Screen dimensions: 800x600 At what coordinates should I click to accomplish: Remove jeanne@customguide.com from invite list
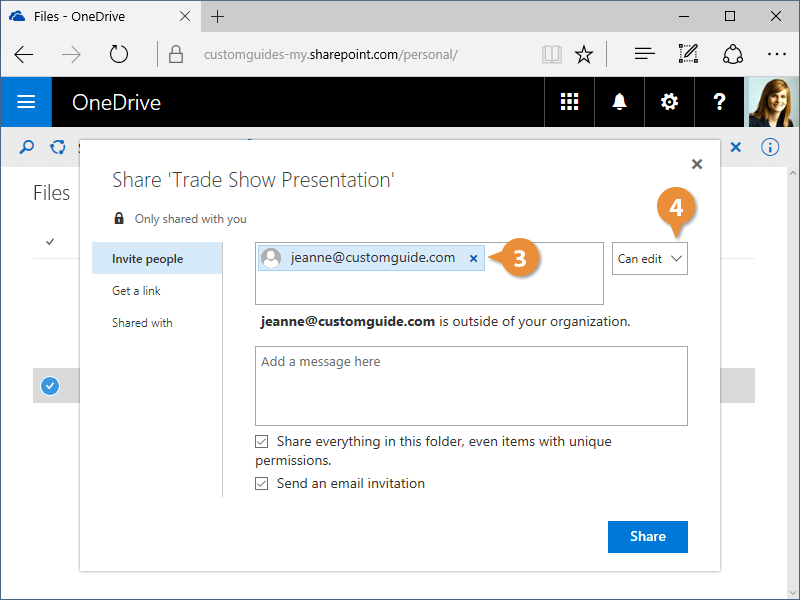pyautogui.click(x=474, y=258)
